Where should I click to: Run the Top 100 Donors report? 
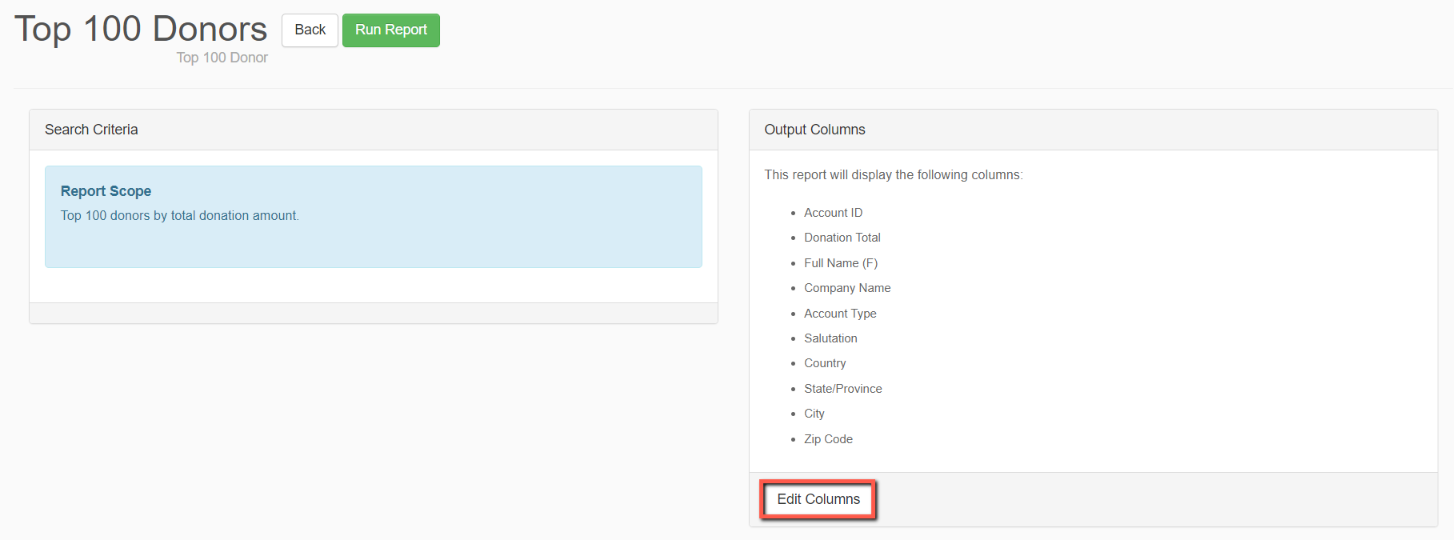[x=391, y=30]
